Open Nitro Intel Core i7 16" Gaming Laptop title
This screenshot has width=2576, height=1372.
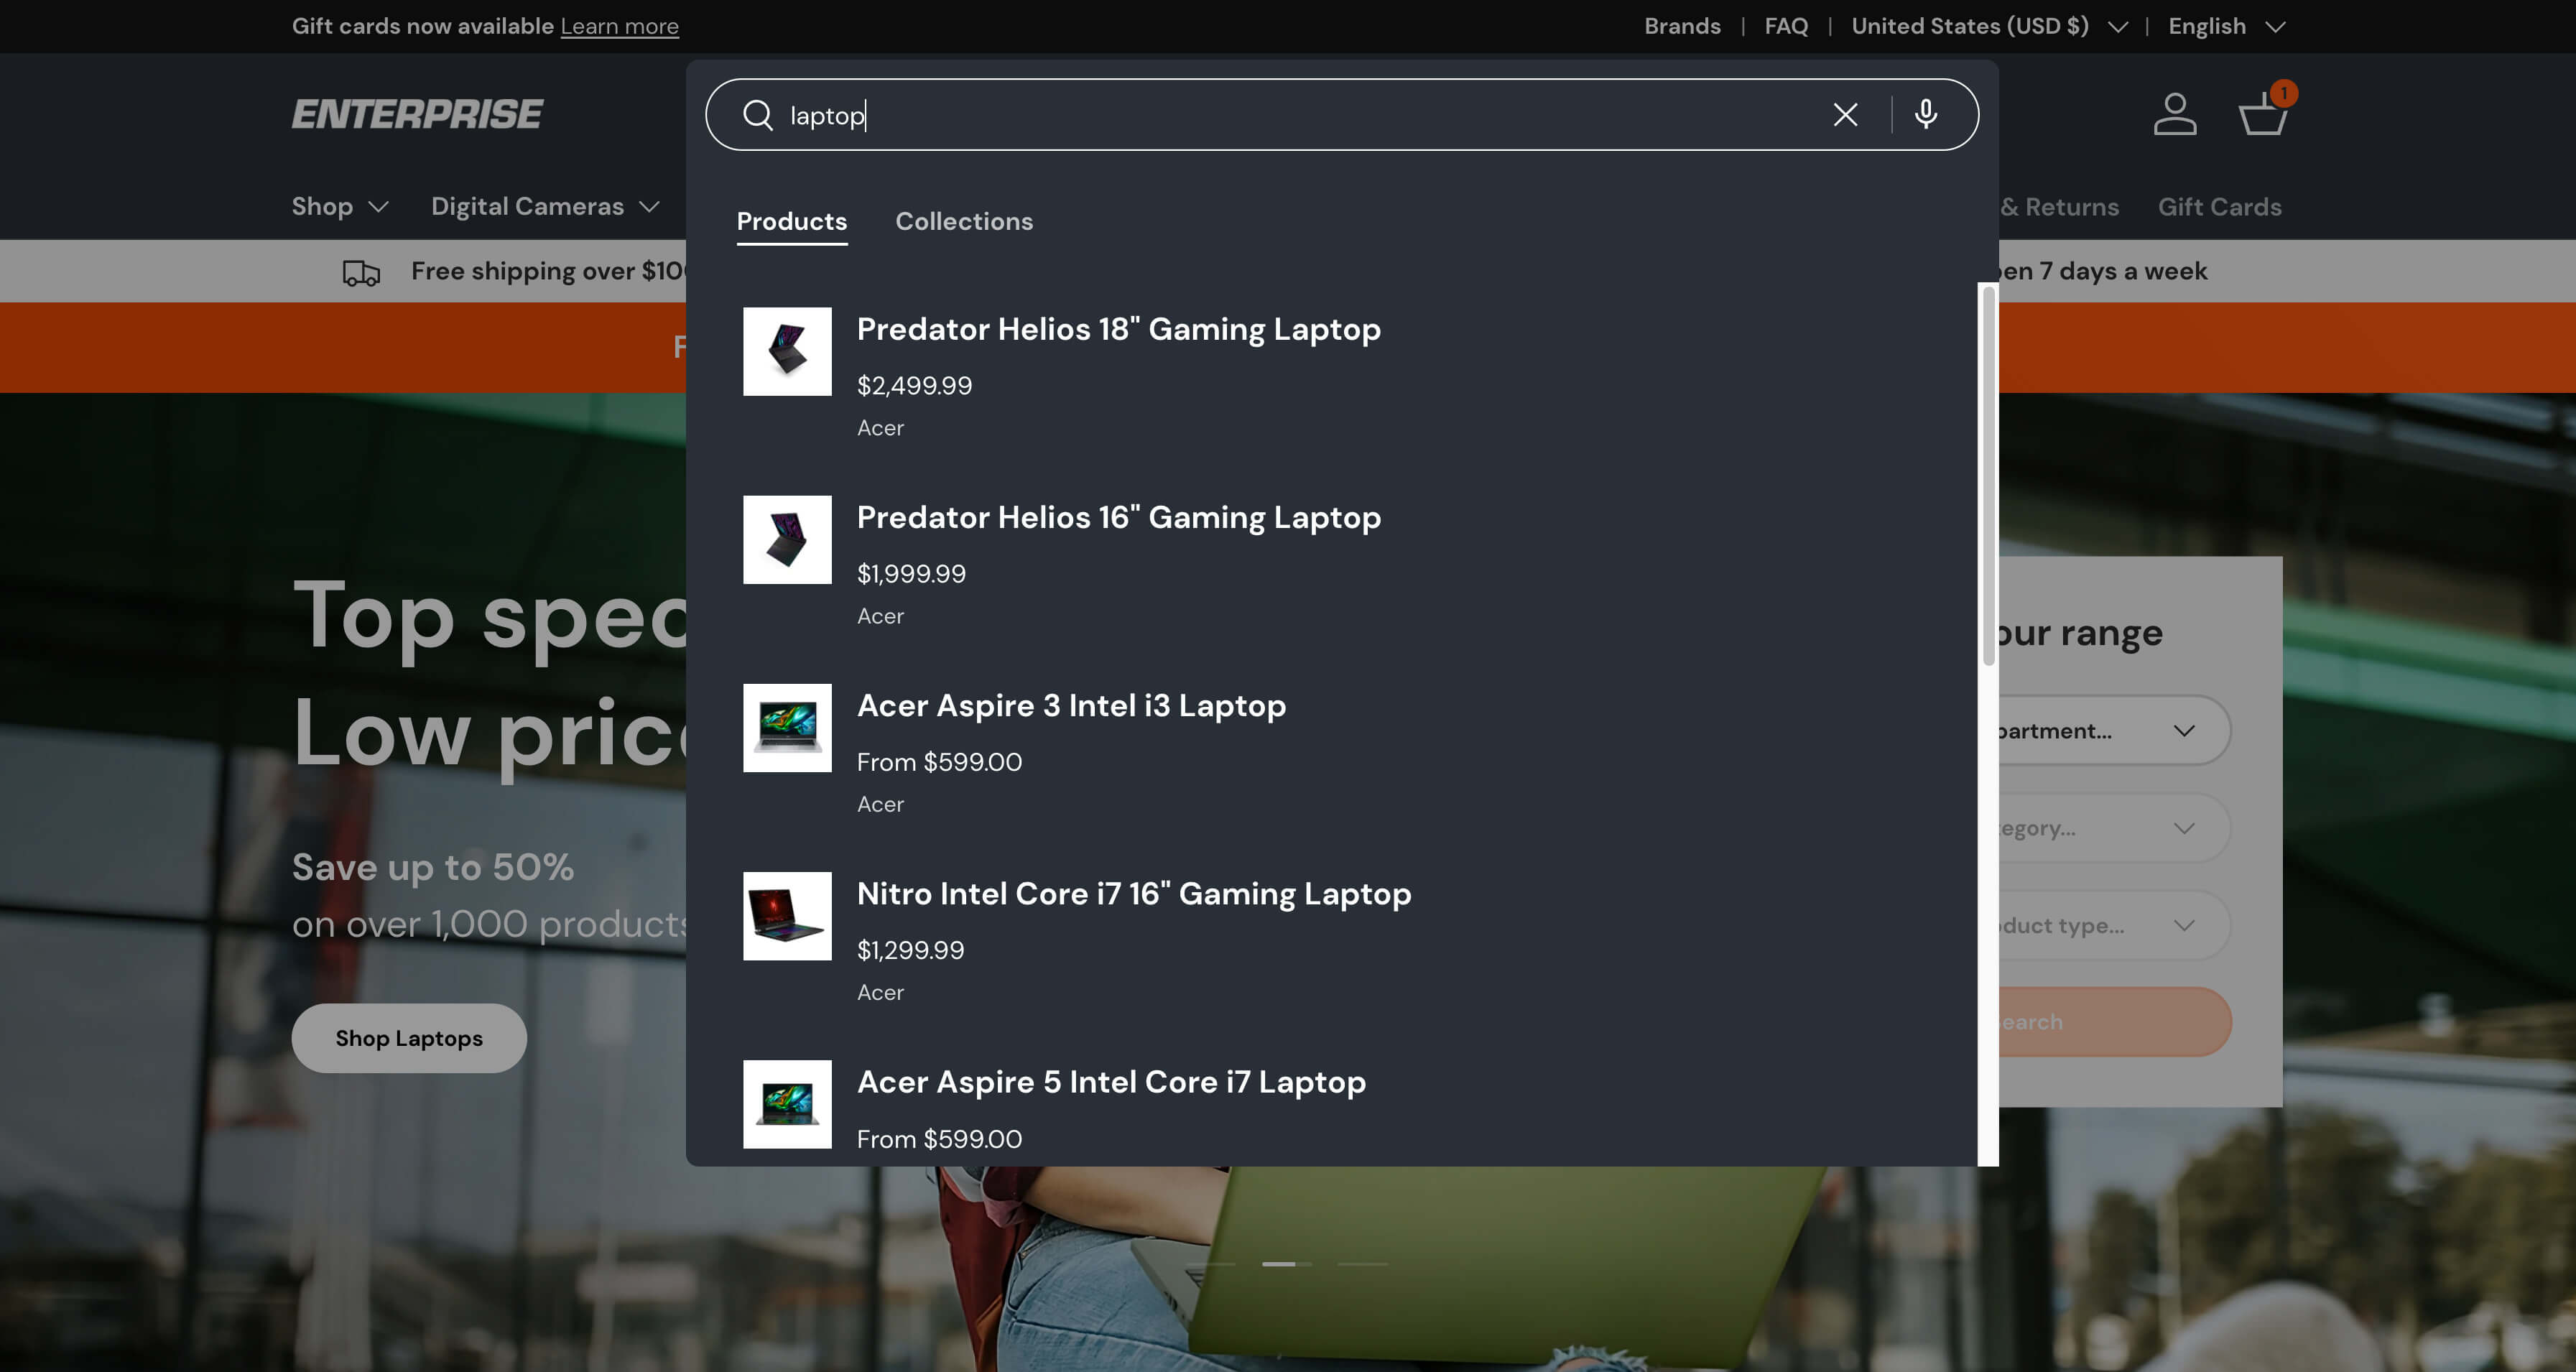click(1134, 893)
